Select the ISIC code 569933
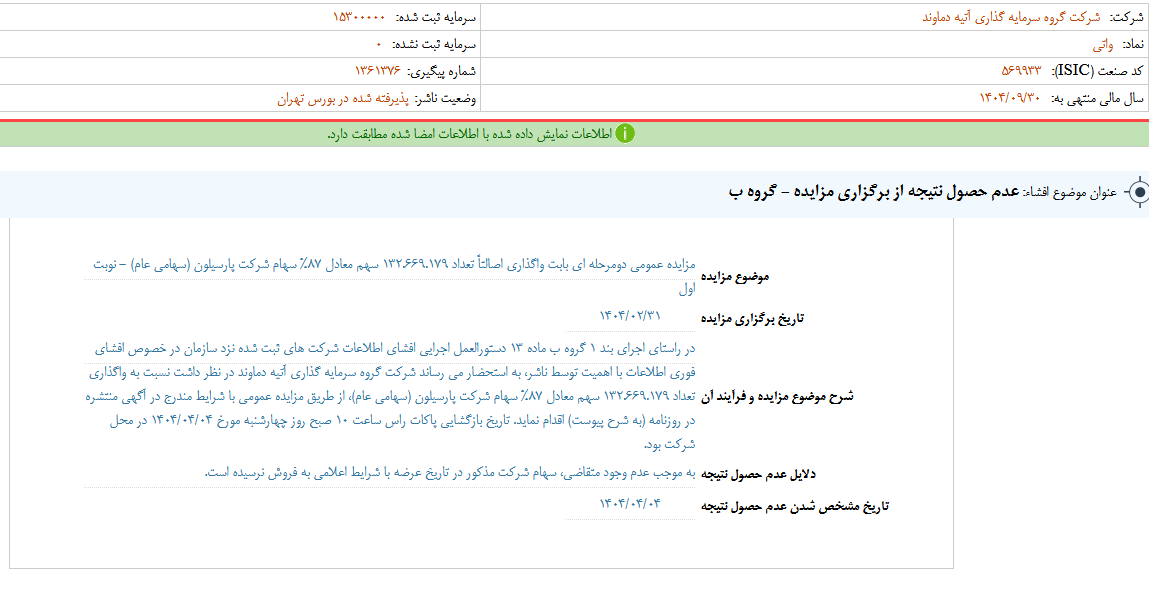 click(1021, 71)
